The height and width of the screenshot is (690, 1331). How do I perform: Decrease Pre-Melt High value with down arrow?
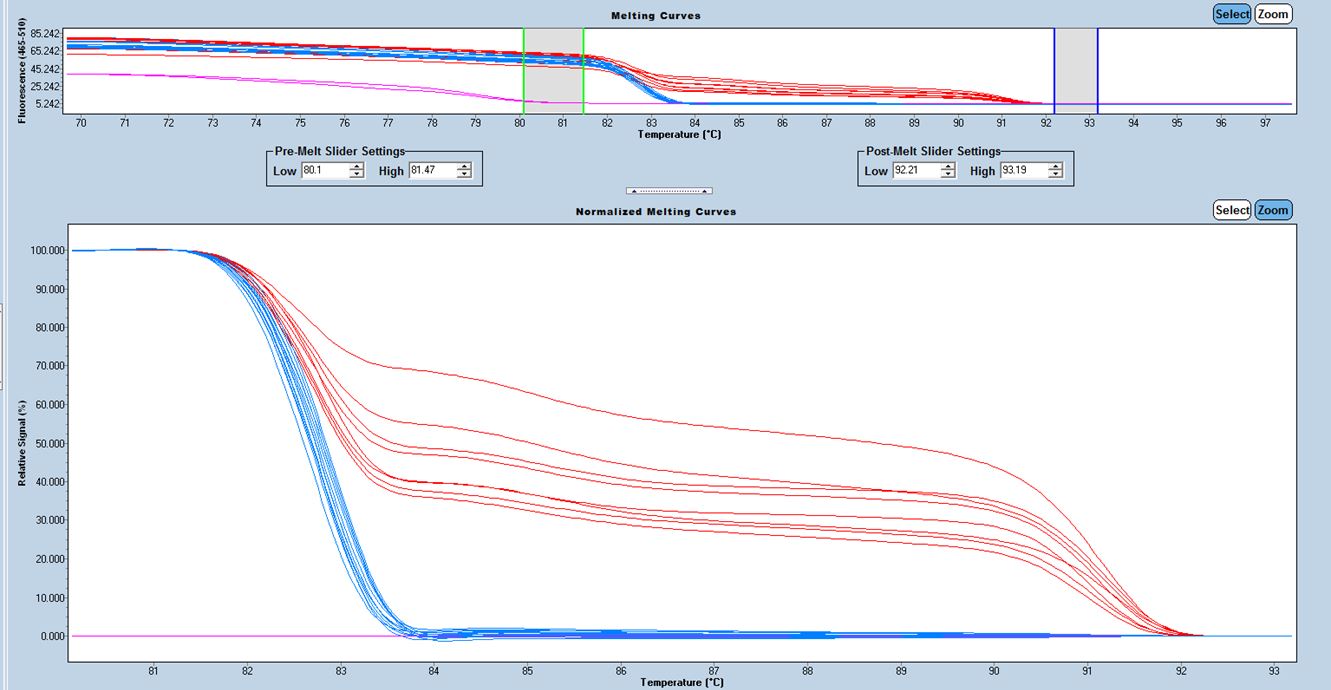(x=463, y=175)
